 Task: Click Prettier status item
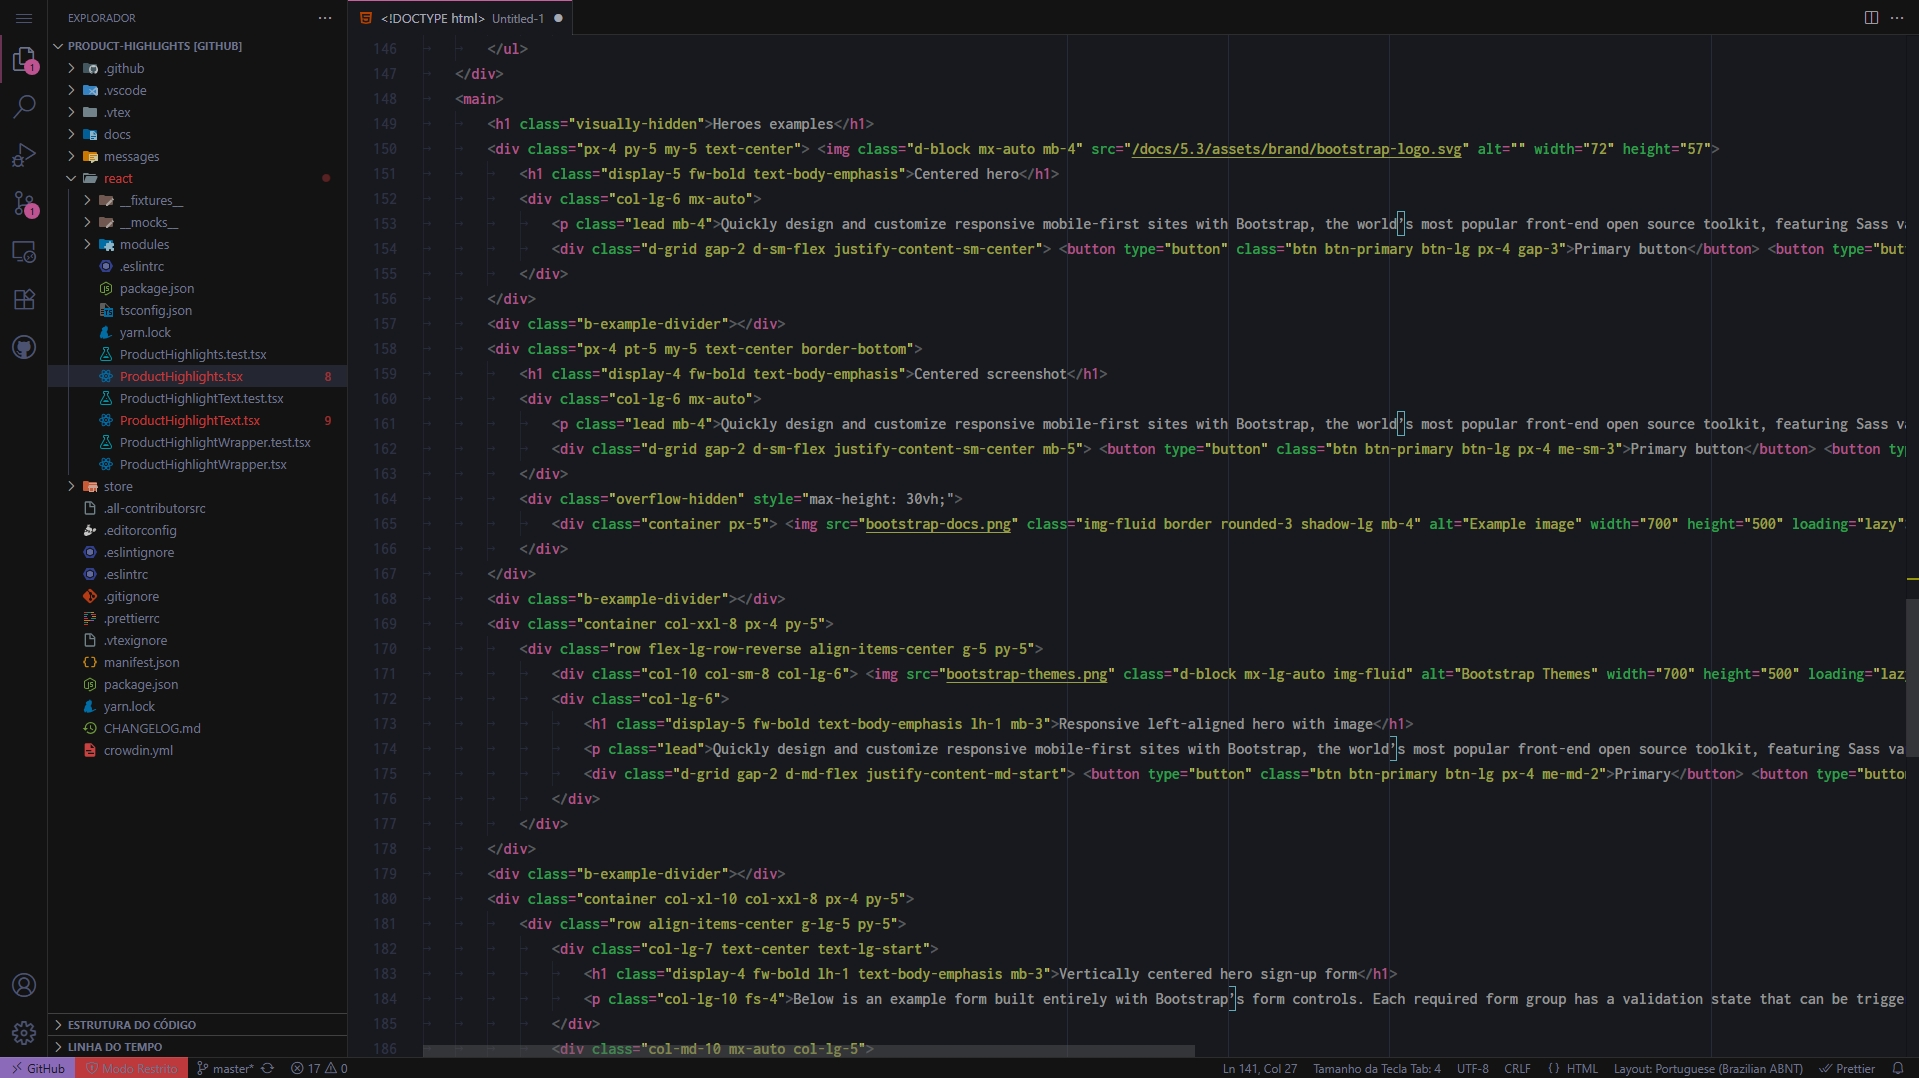[1847, 1068]
